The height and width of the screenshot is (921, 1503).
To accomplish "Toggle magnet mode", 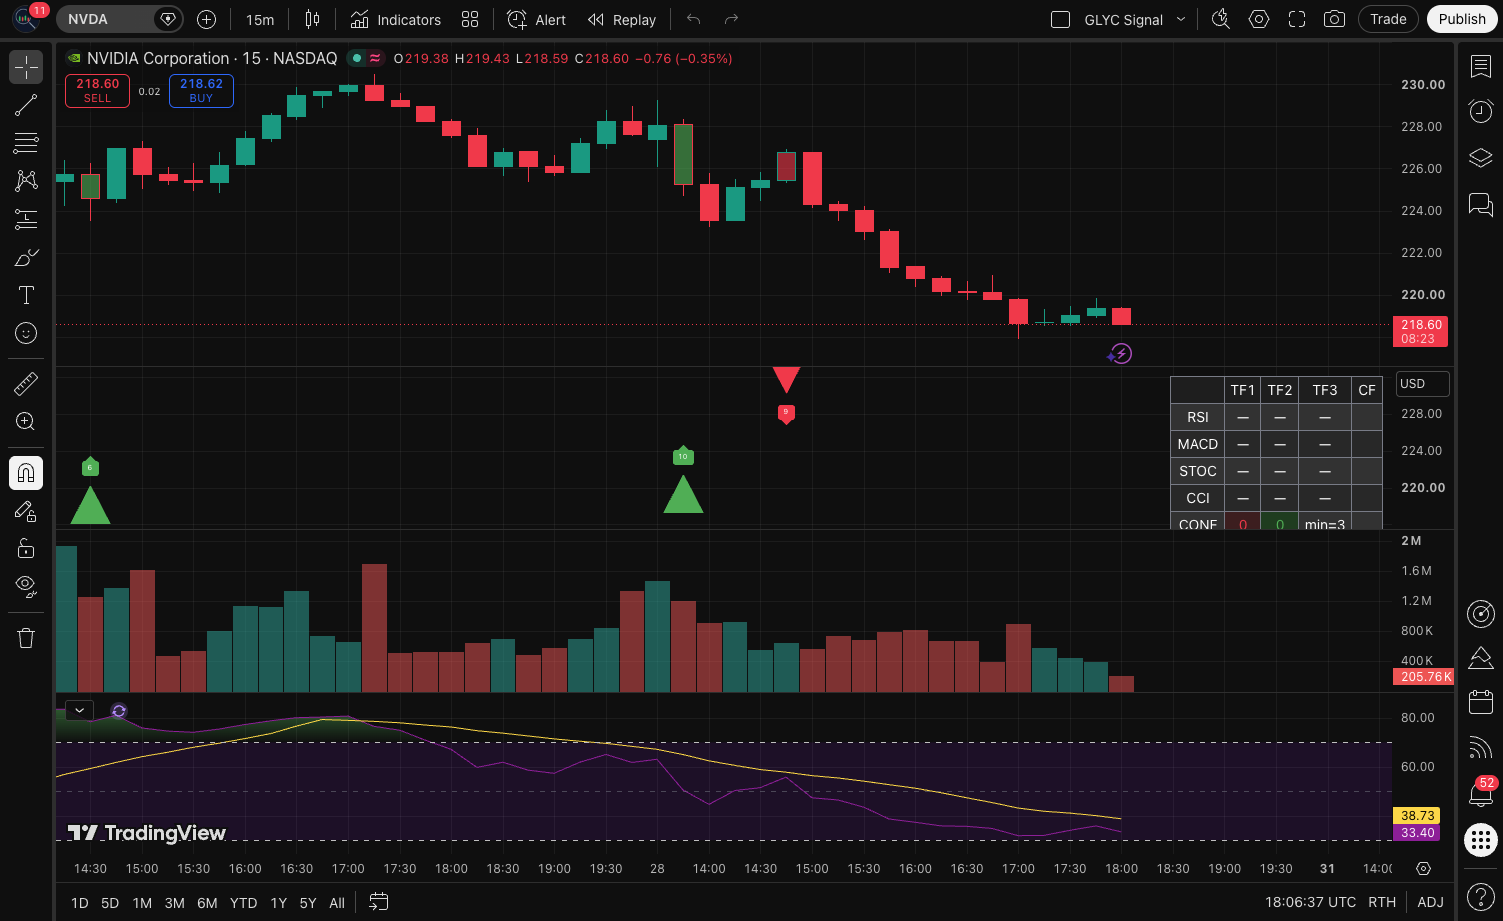I will point(26,473).
